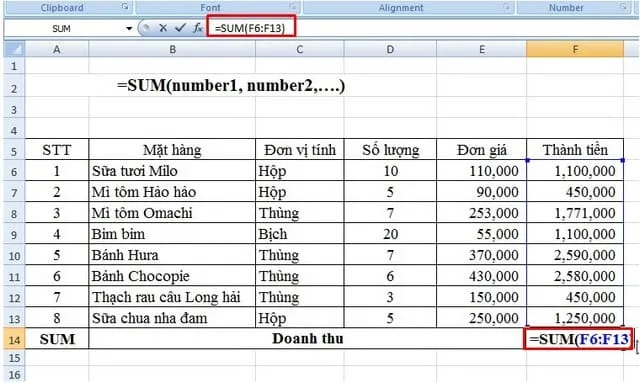Select the Bim bim cell

tap(172, 234)
